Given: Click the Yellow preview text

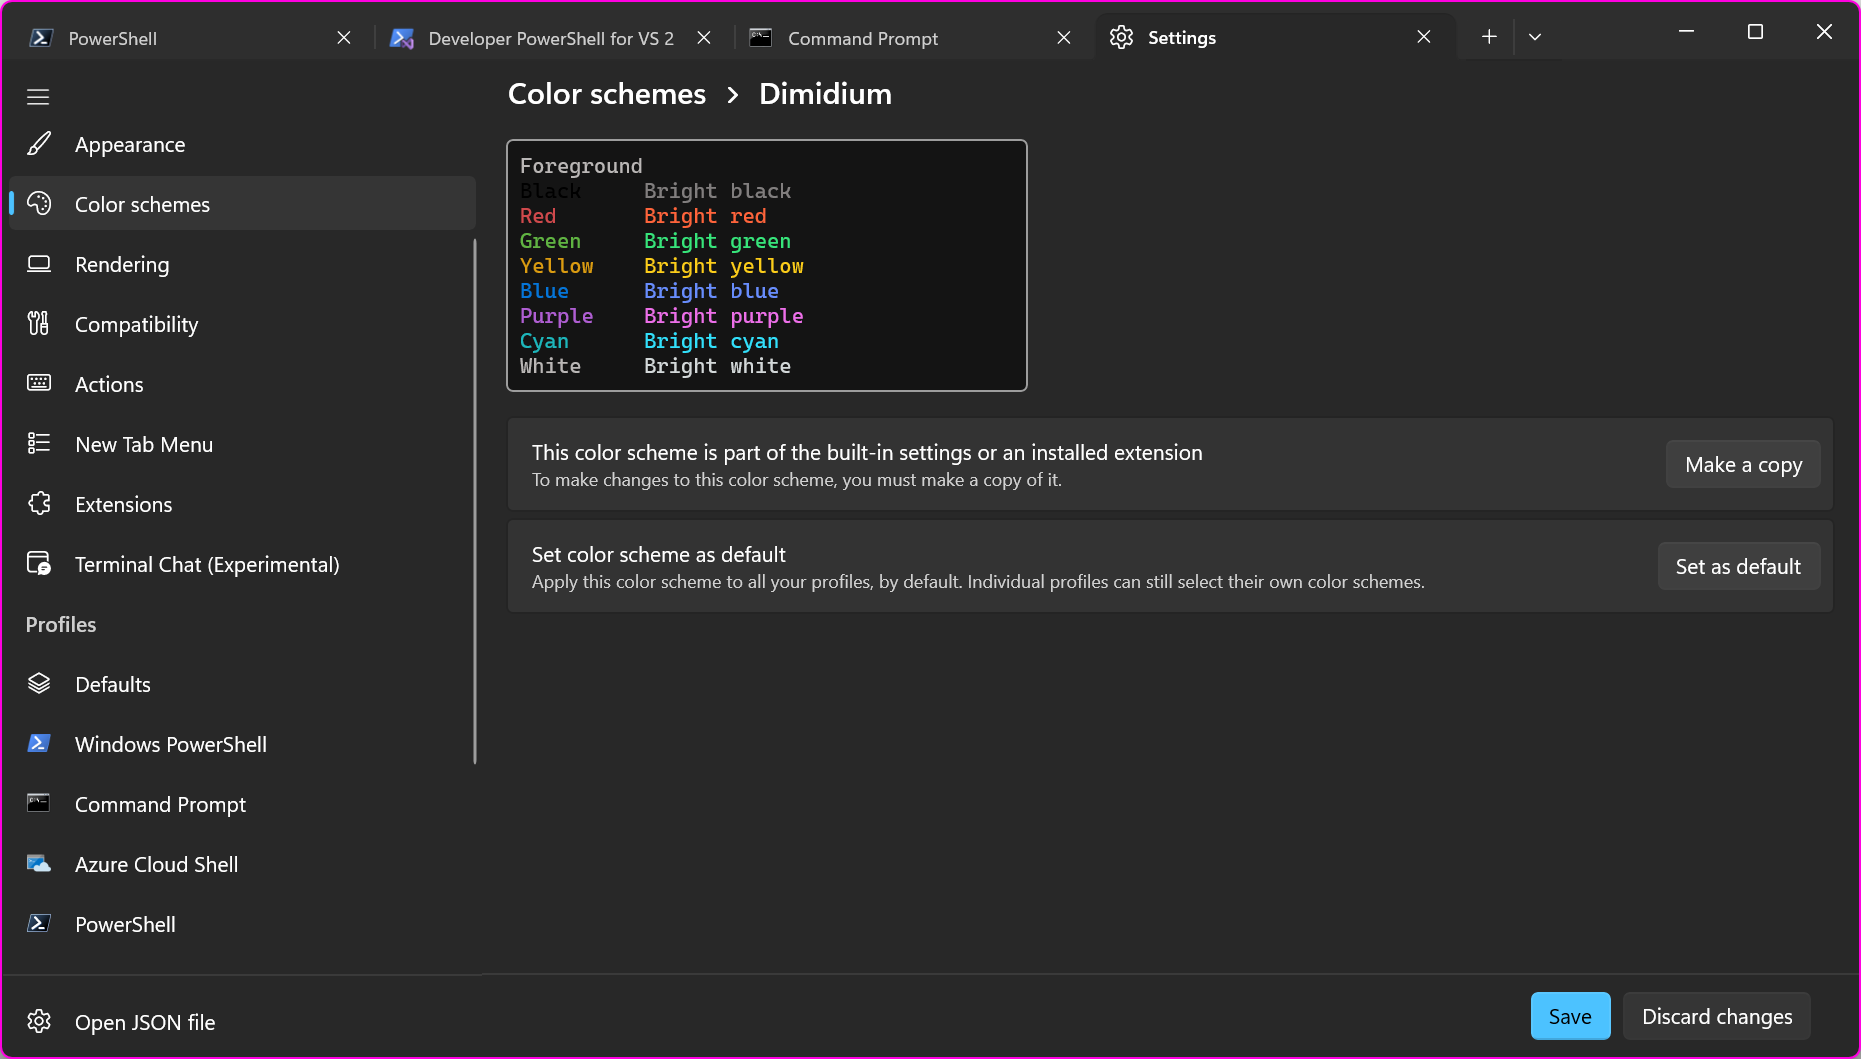Looking at the screenshot, I should tap(556, 266).
